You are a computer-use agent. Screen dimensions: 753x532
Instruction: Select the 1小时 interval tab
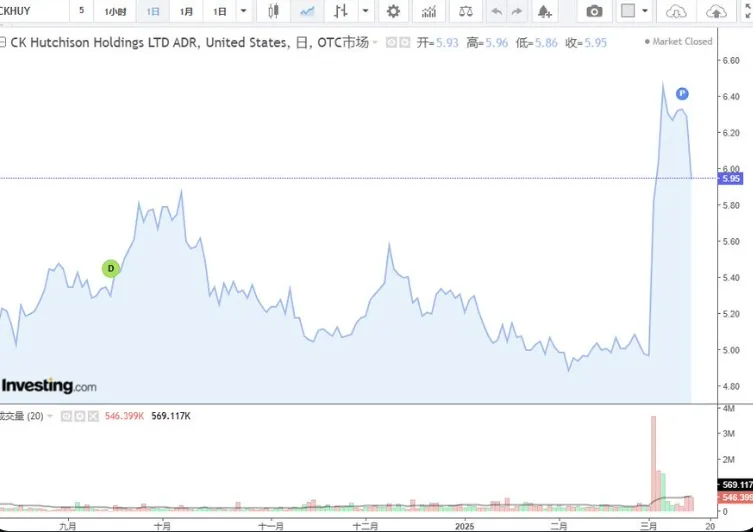116,11
